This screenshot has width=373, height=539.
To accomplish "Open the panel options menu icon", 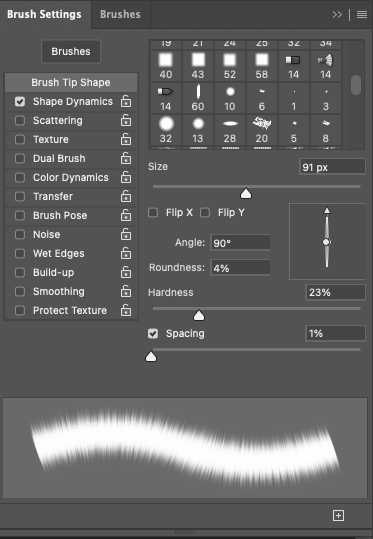I will (362, 14).
